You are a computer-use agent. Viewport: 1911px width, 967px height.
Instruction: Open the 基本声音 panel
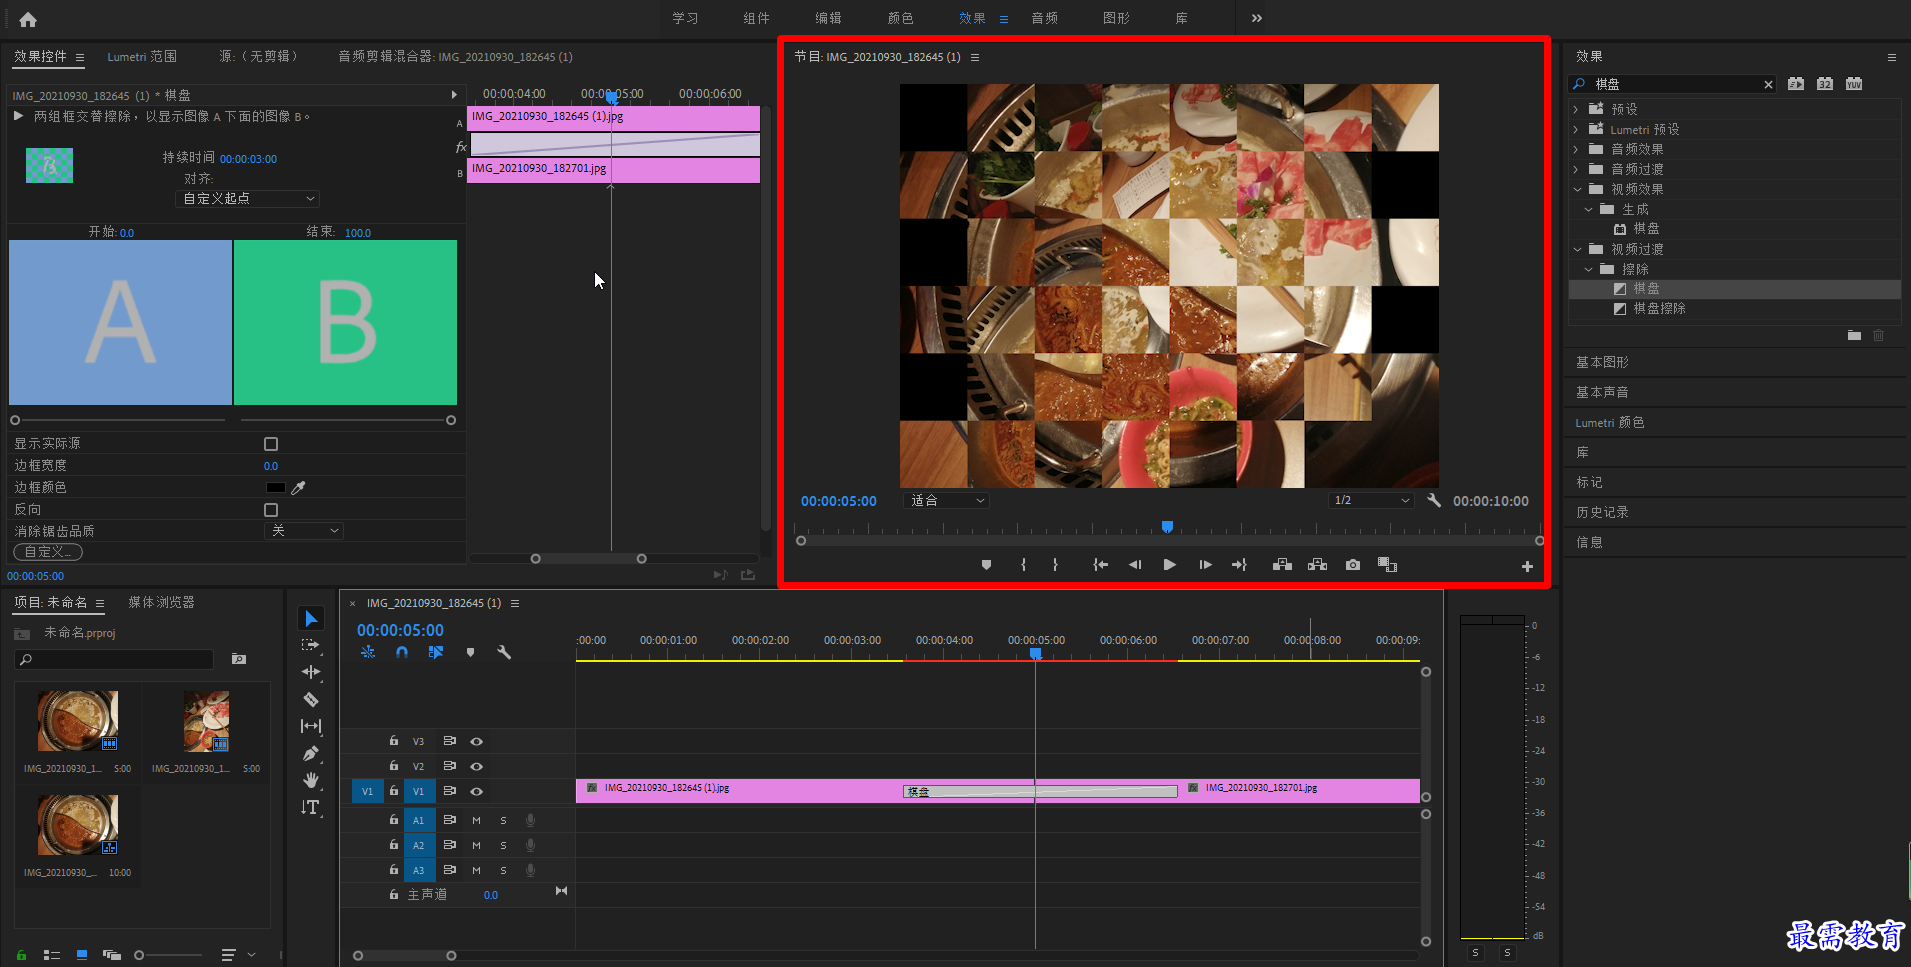(1602, 392)
